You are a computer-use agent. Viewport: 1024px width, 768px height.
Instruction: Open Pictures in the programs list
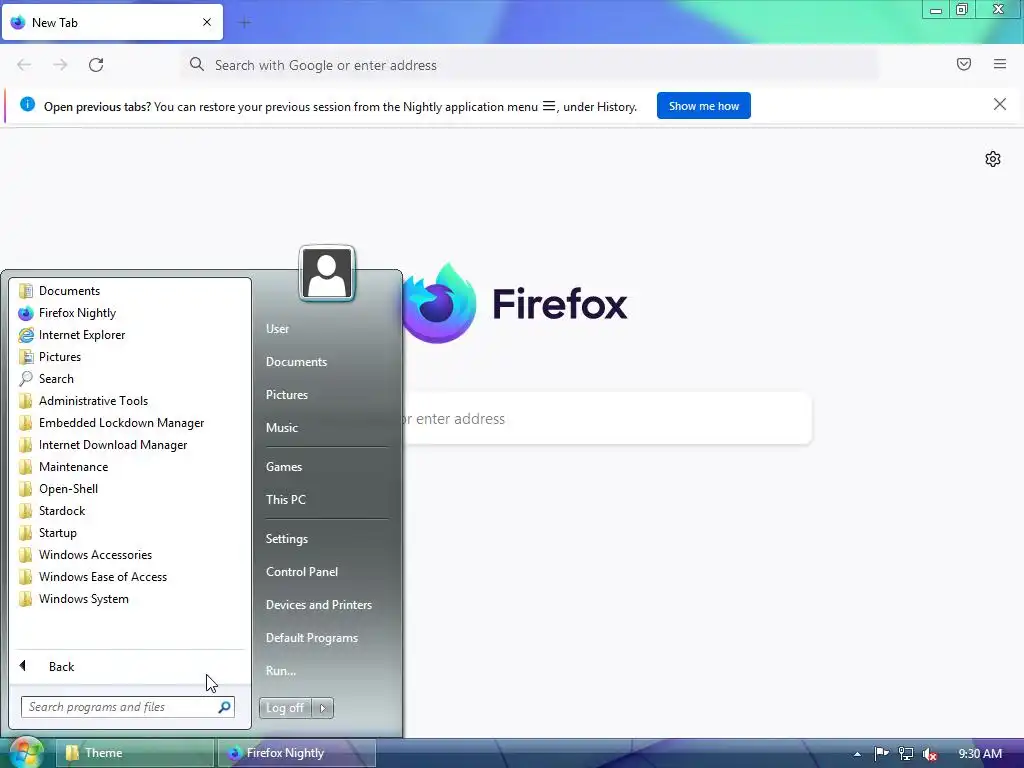click(130, 357)
